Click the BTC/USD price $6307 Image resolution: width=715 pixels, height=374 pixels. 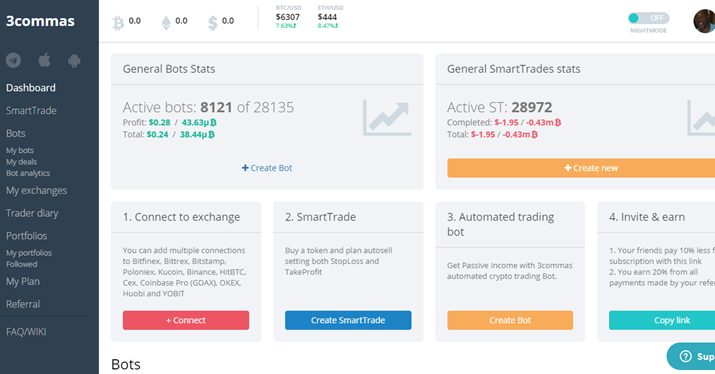(288, 17)
